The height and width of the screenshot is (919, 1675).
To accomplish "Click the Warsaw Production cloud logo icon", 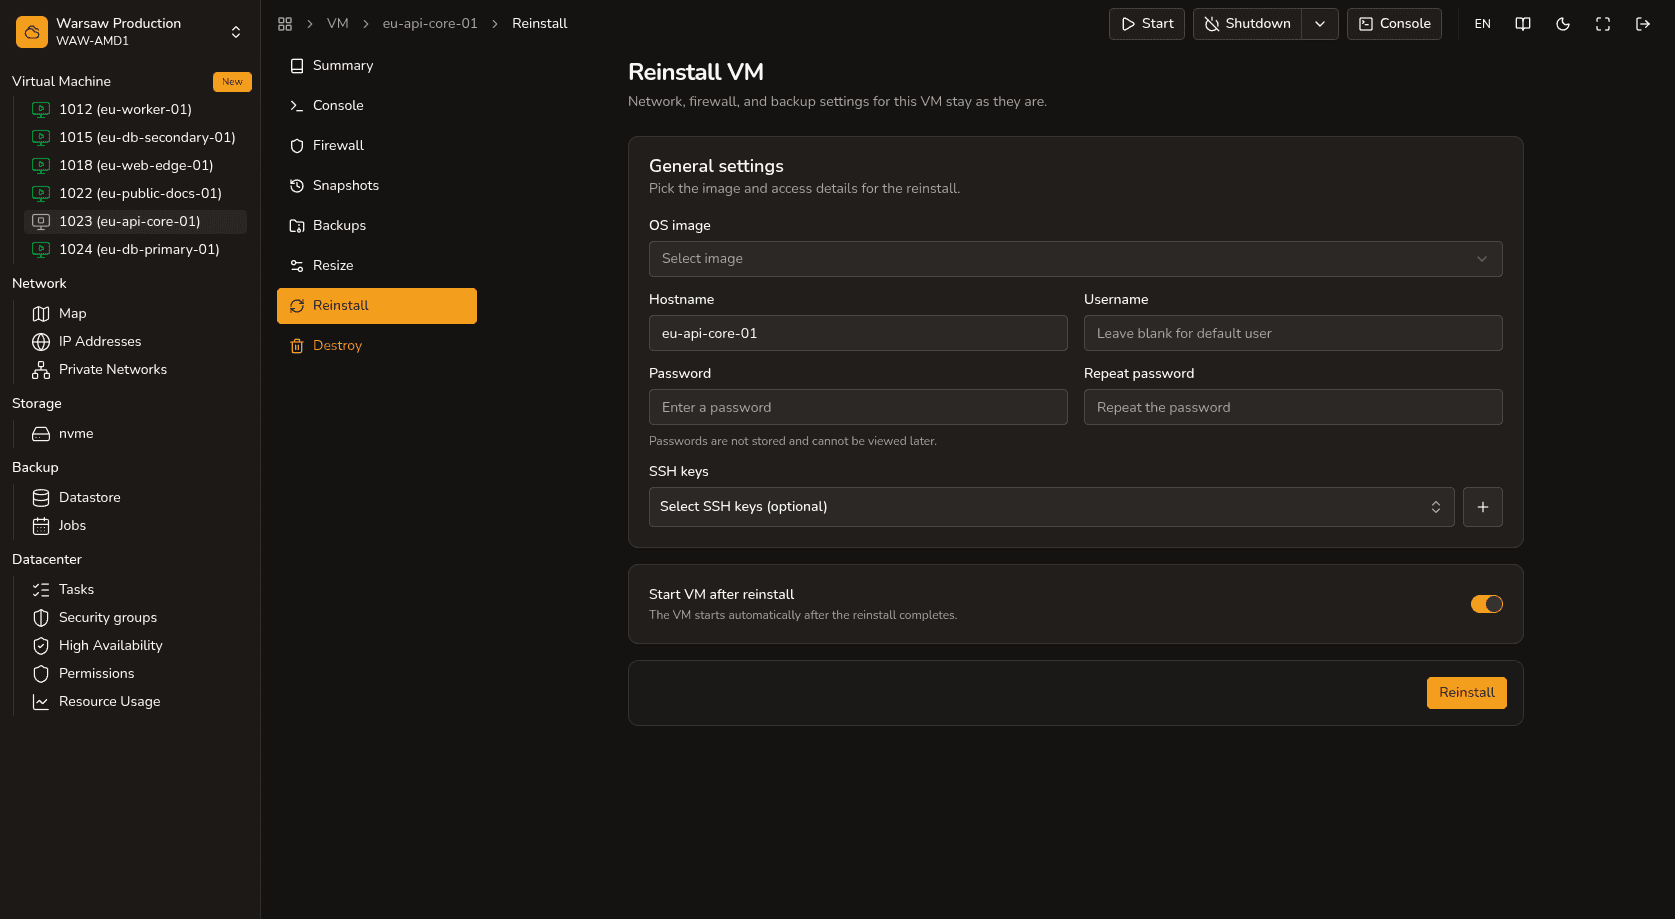I will click(32, 32).
